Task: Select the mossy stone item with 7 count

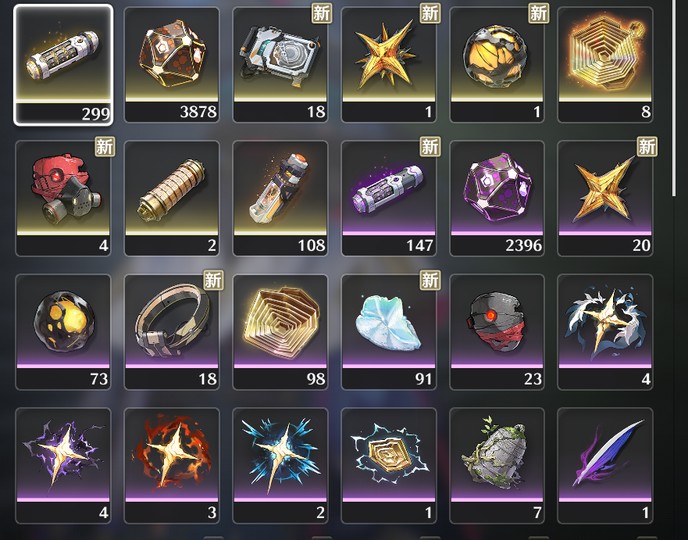Action: (497, 466)
